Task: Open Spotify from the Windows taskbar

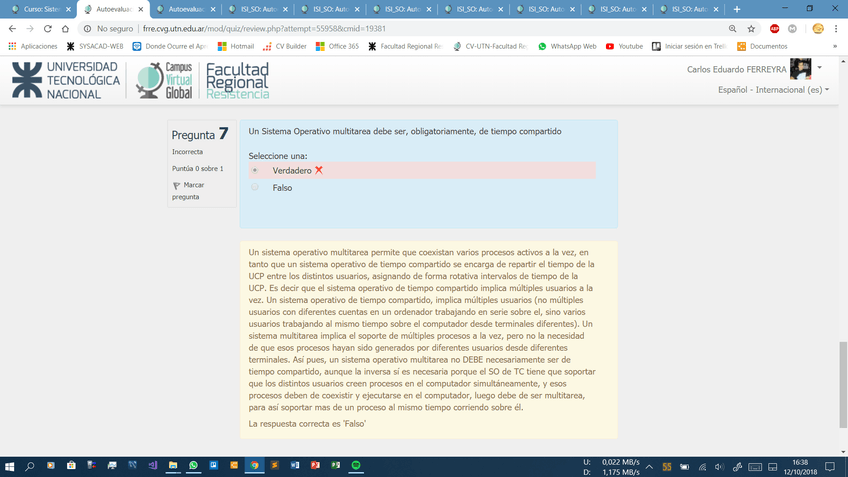Action: (x=357, y=466)
